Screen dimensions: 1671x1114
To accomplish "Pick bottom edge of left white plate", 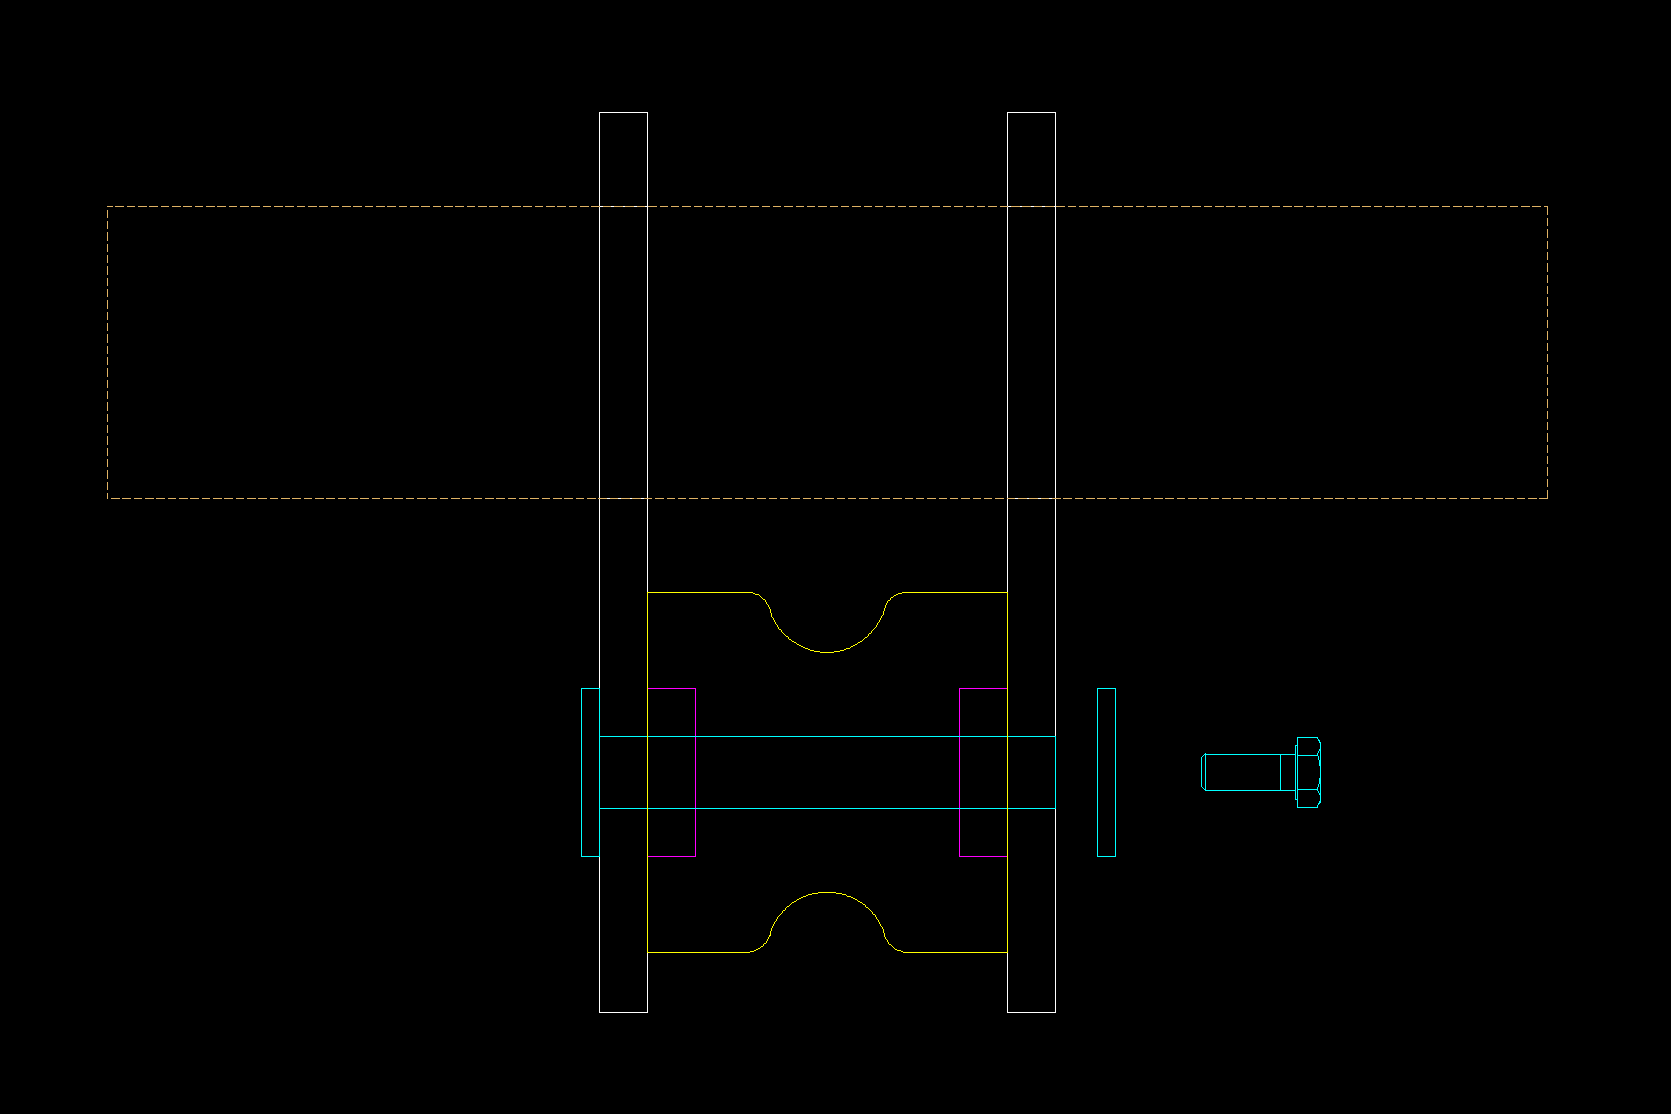I will (623, 1012).
